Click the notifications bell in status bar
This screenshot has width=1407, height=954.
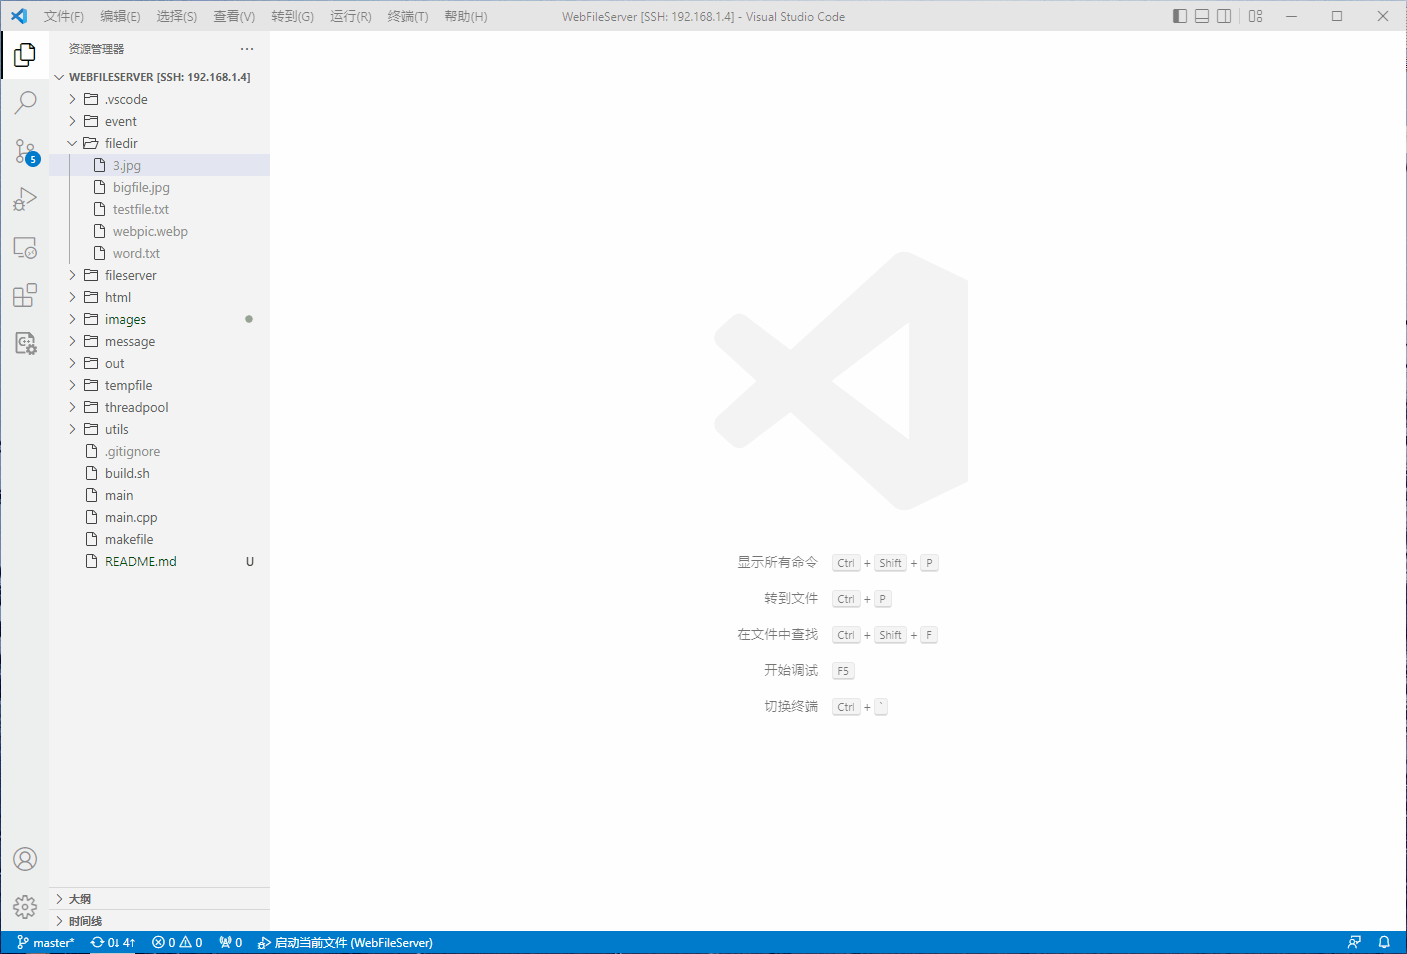pyautogui.click(x=1384, y=942)
